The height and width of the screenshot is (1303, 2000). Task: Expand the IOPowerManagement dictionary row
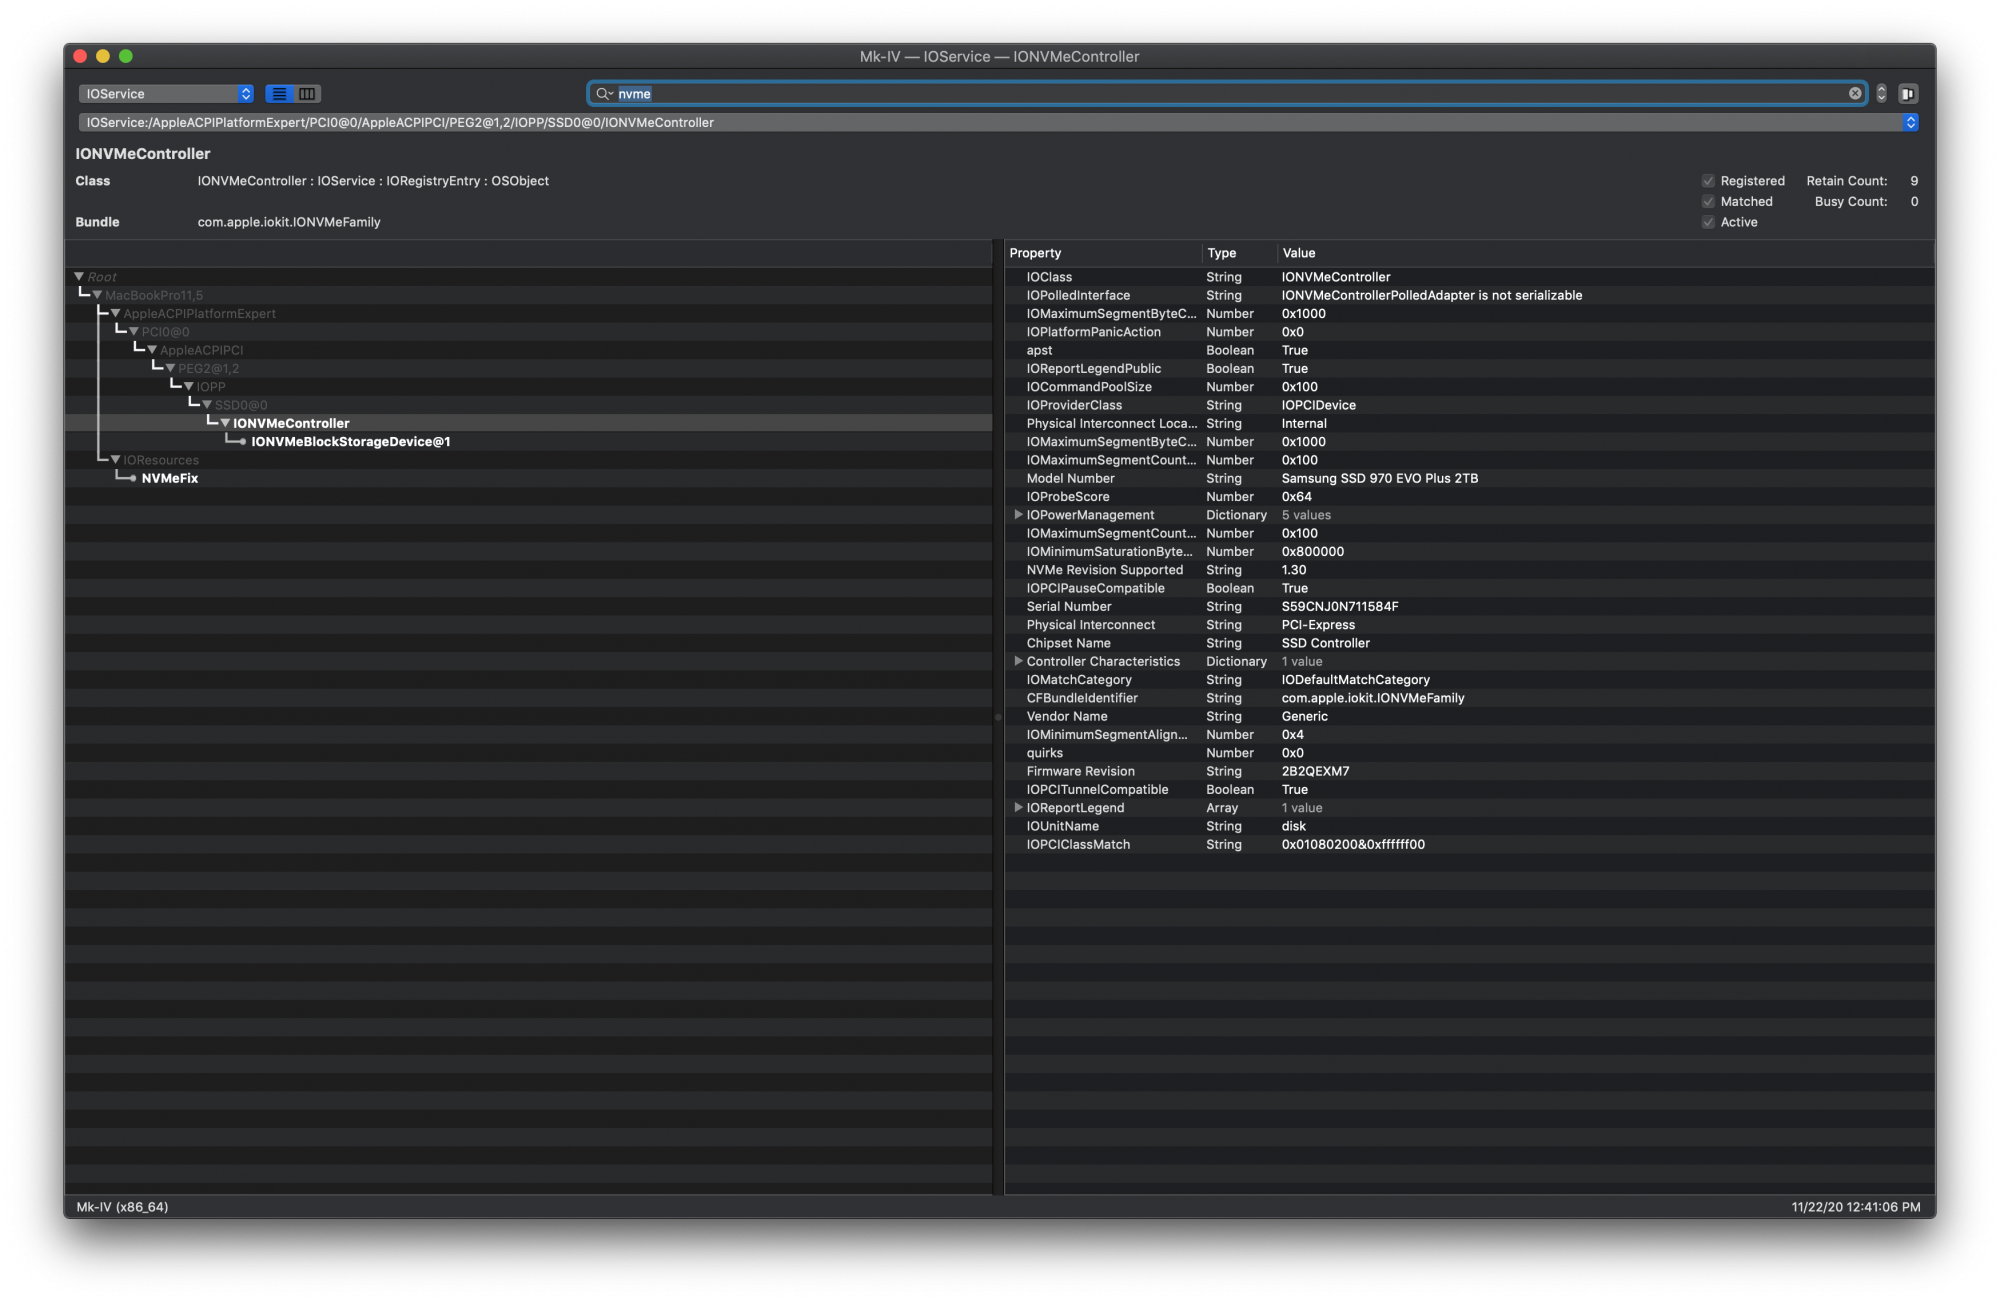coord(1018,515)
